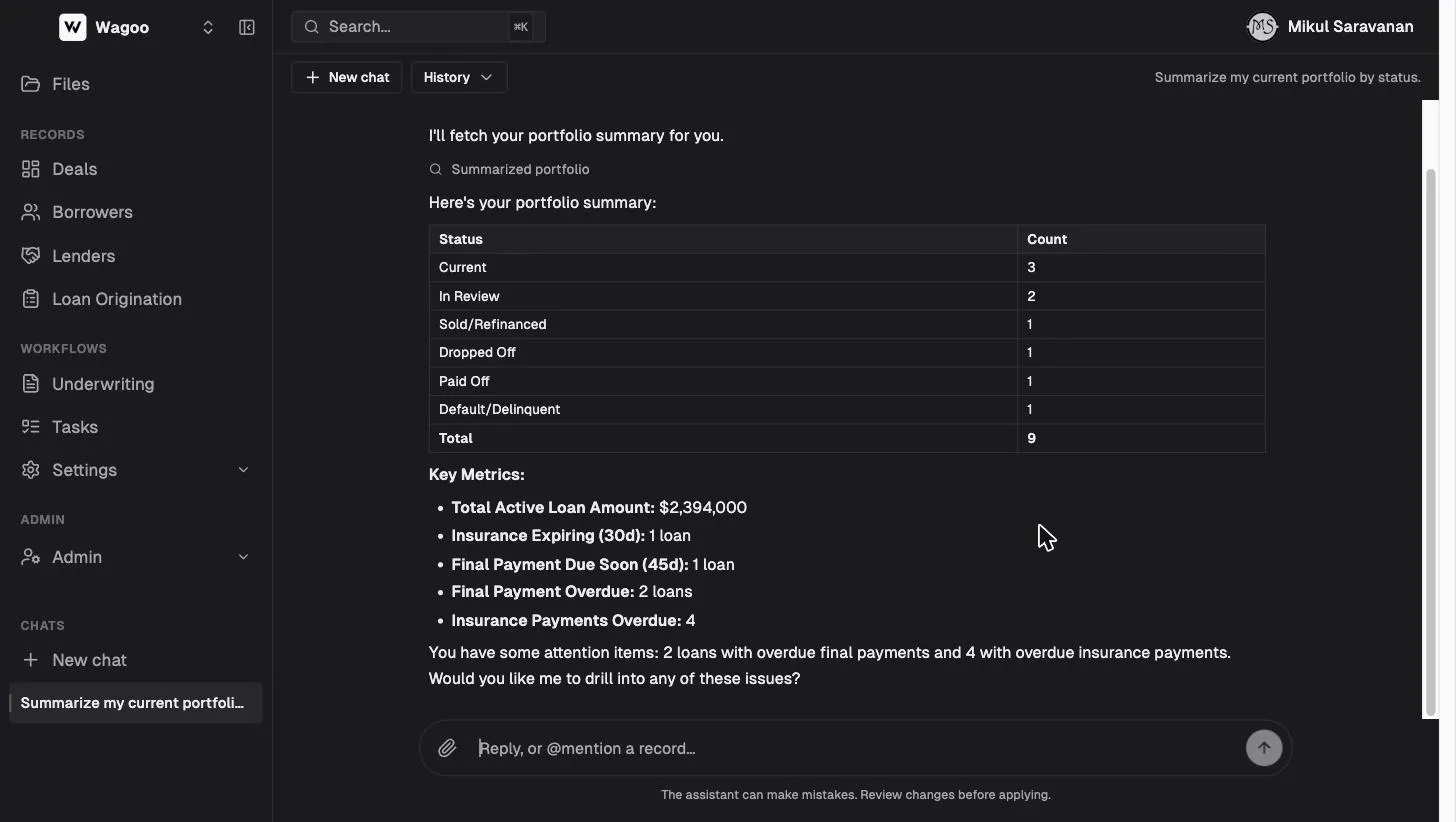Click the Current status cell
The height and width of the screenshot is (822, 1456).
click(723, 267)
